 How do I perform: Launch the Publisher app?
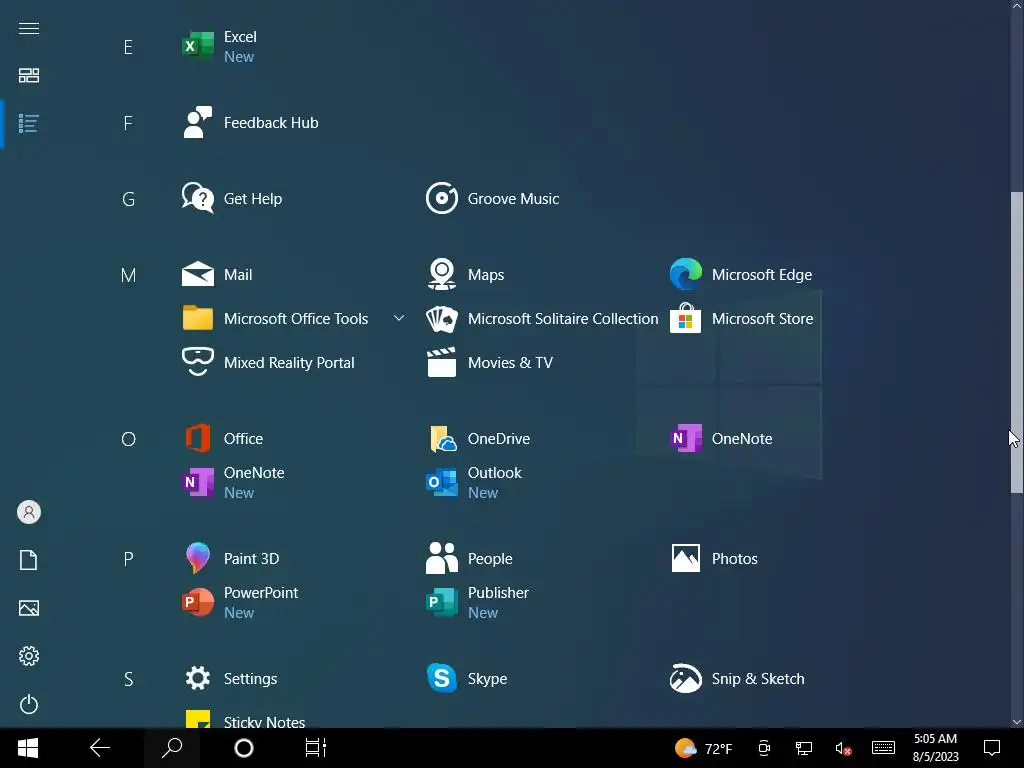(x=477, y=603)
